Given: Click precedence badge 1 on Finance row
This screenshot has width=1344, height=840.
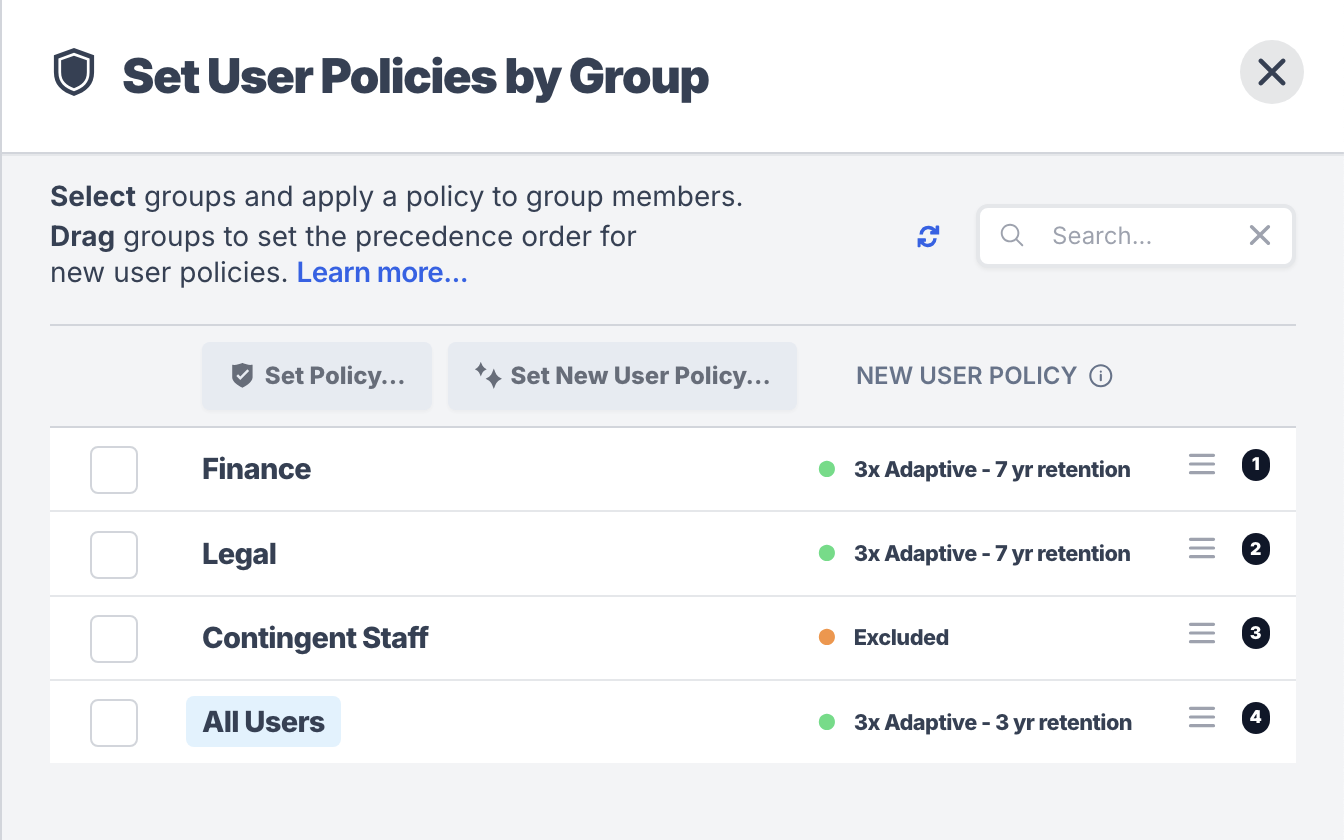Looking at the screenshot, I should (1256, 465).
